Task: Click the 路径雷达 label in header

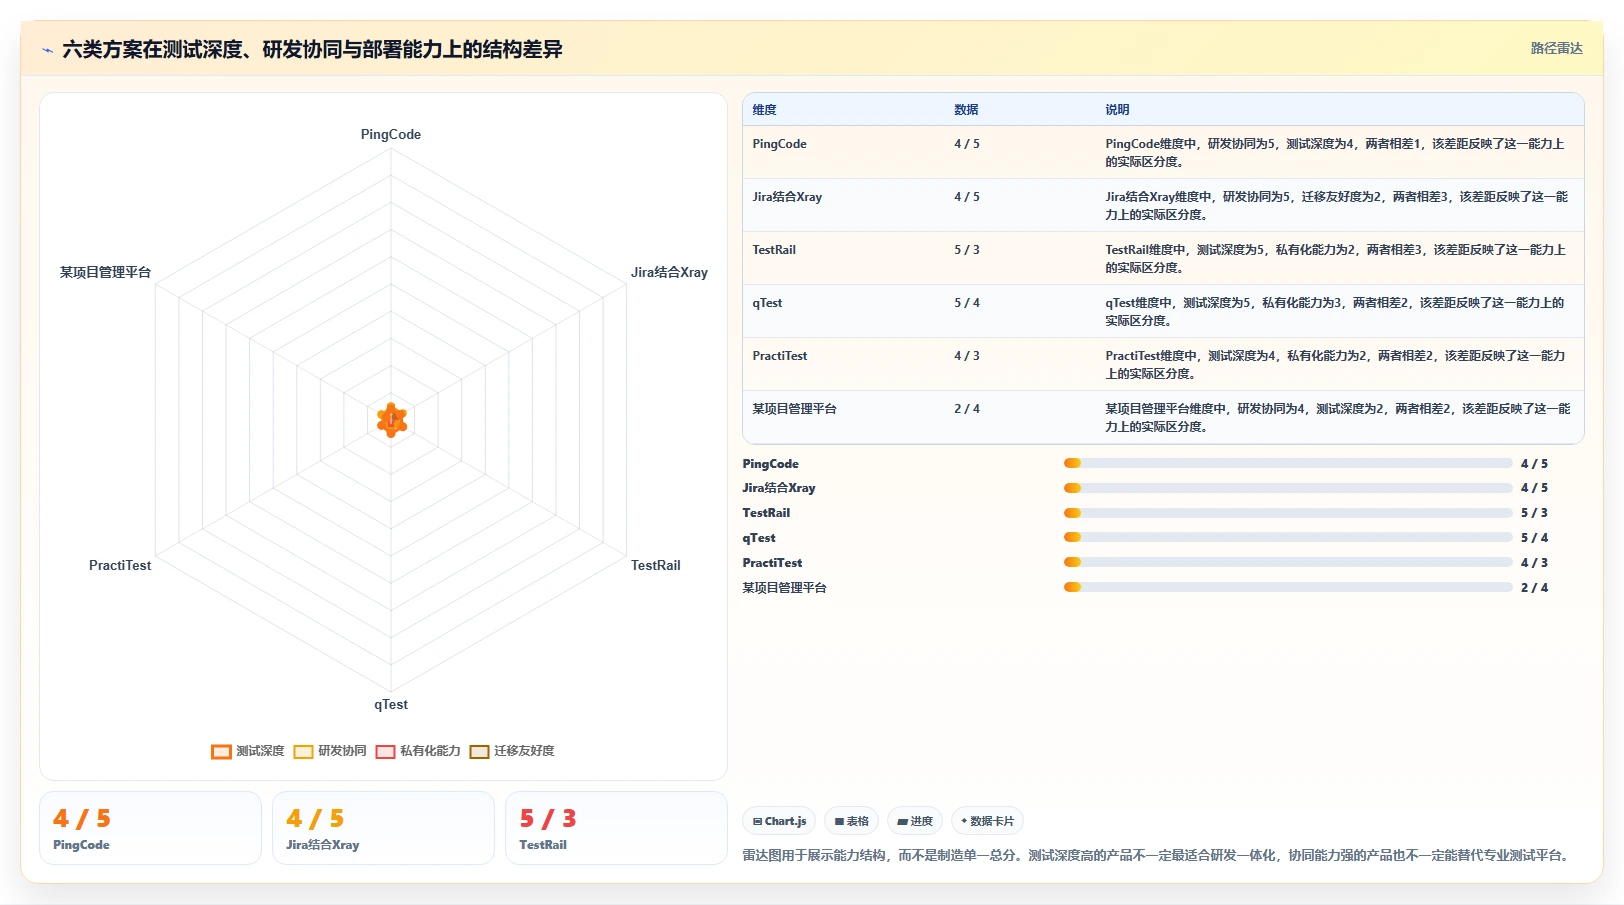Action: [1556, 48]
